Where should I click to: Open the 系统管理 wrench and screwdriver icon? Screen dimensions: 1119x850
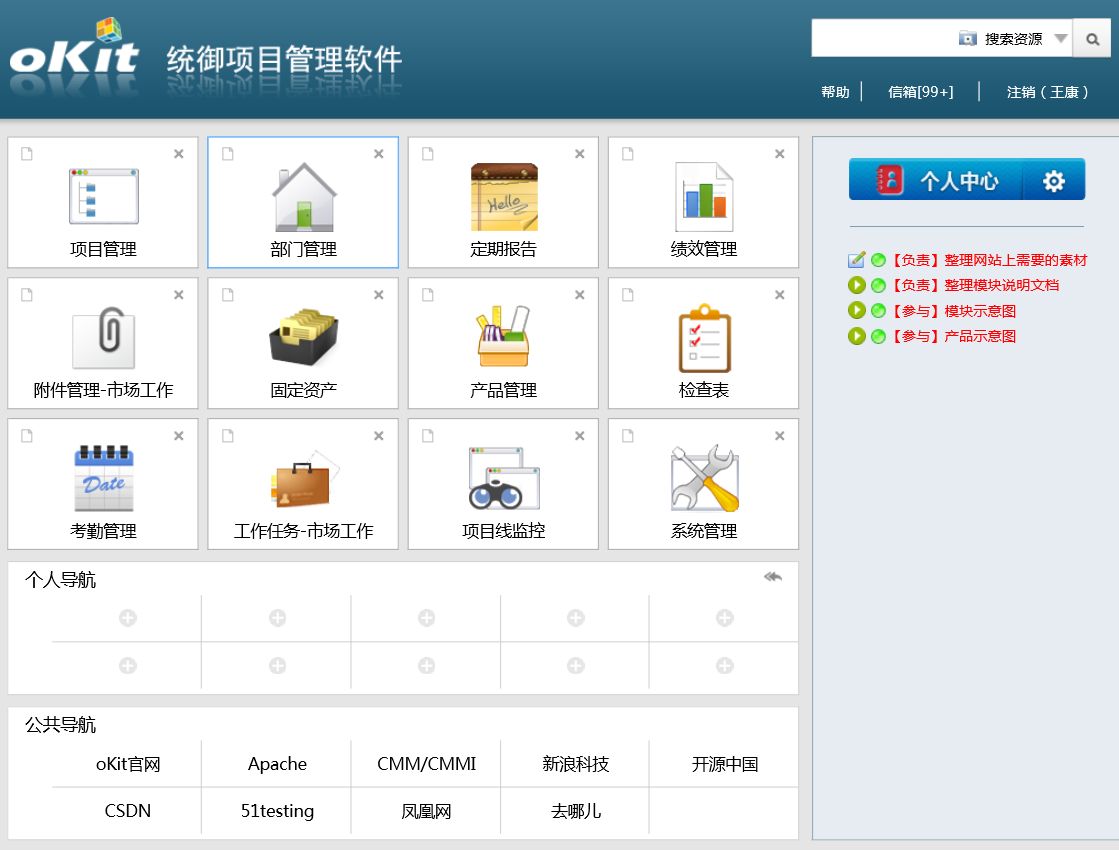[704, 477]
